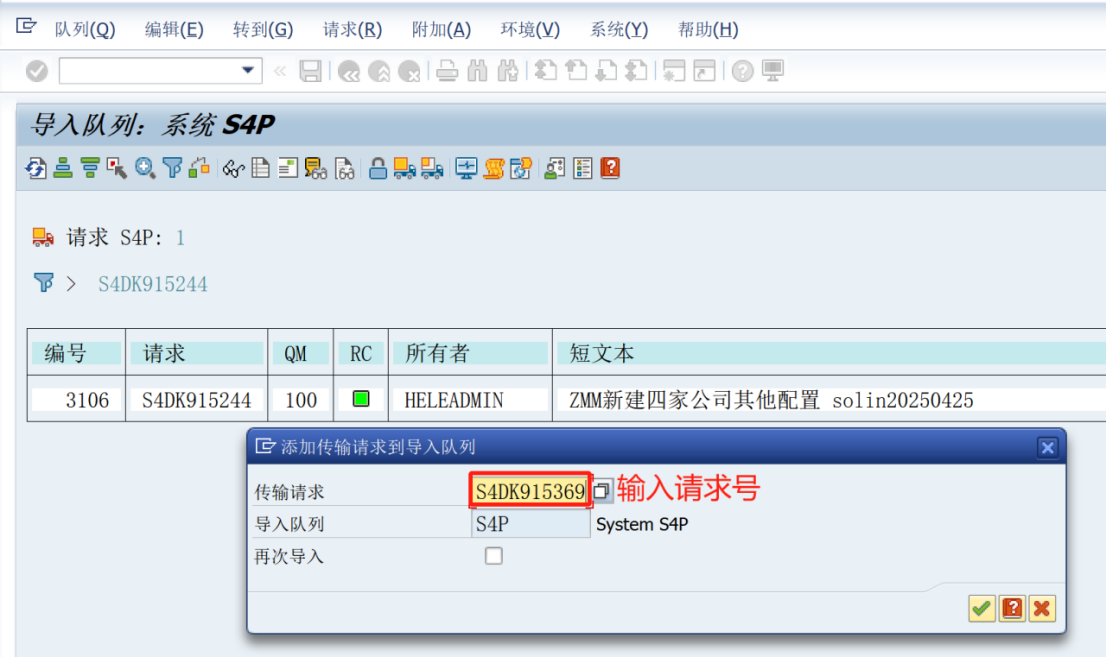1107x658 pixels.
Task: Click the Deselect All green bars icon
Action: click(x=90, y=168)
